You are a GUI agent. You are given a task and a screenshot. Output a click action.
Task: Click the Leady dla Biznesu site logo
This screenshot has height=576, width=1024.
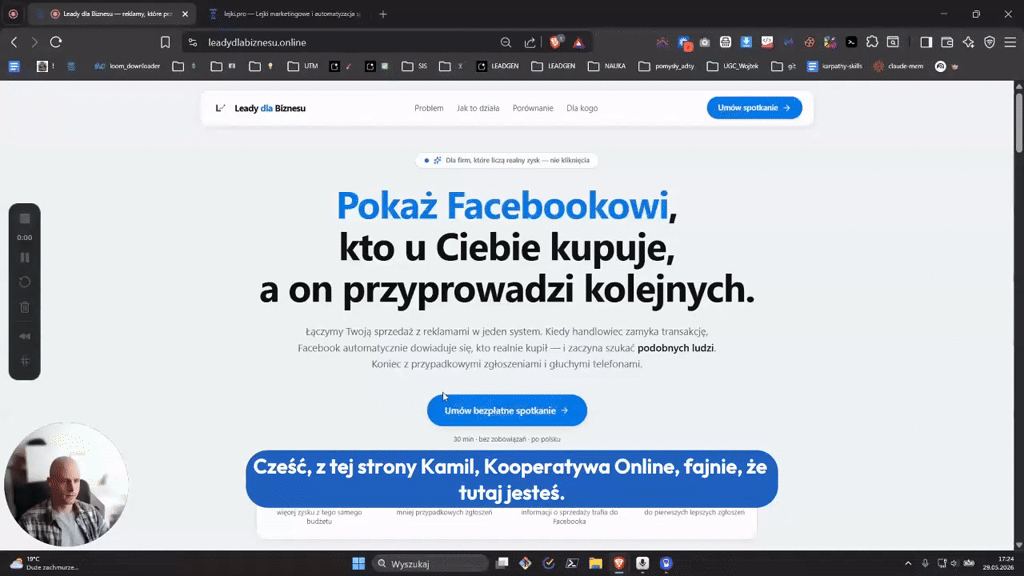(x=261, y=108)
